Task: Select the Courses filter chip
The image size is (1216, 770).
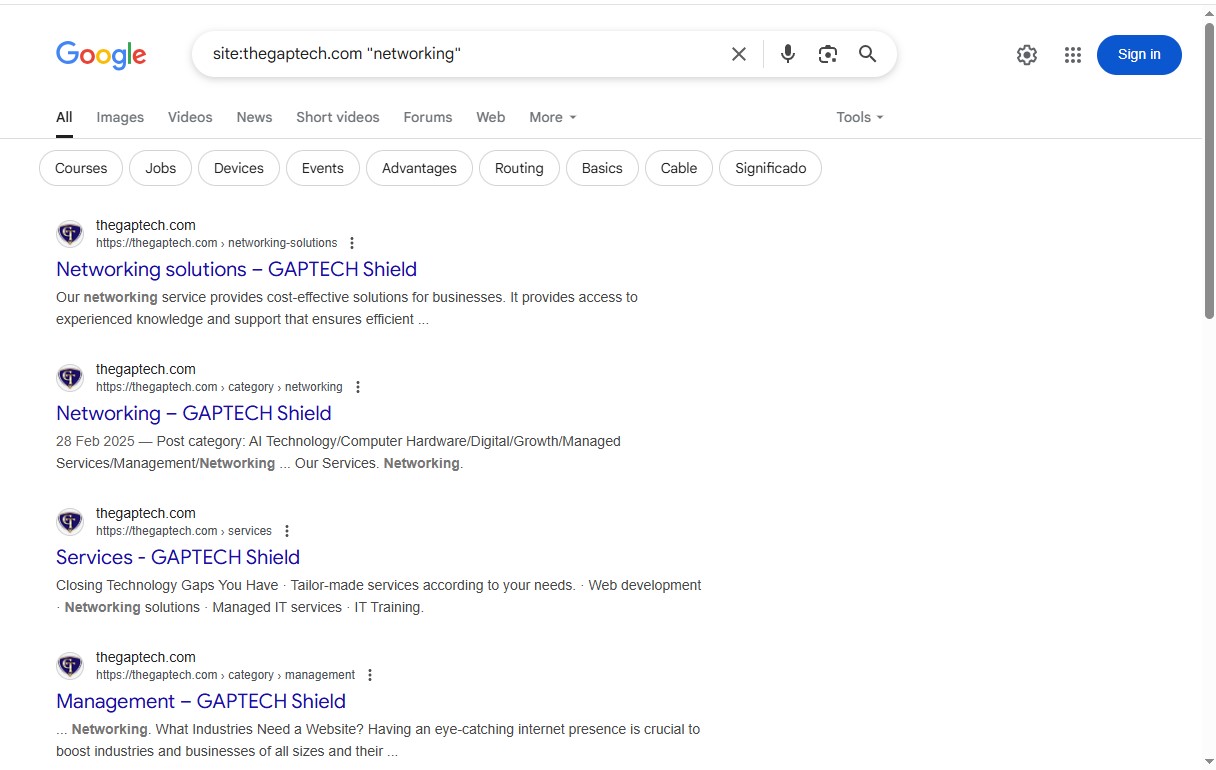Action: tap(81, 168)
